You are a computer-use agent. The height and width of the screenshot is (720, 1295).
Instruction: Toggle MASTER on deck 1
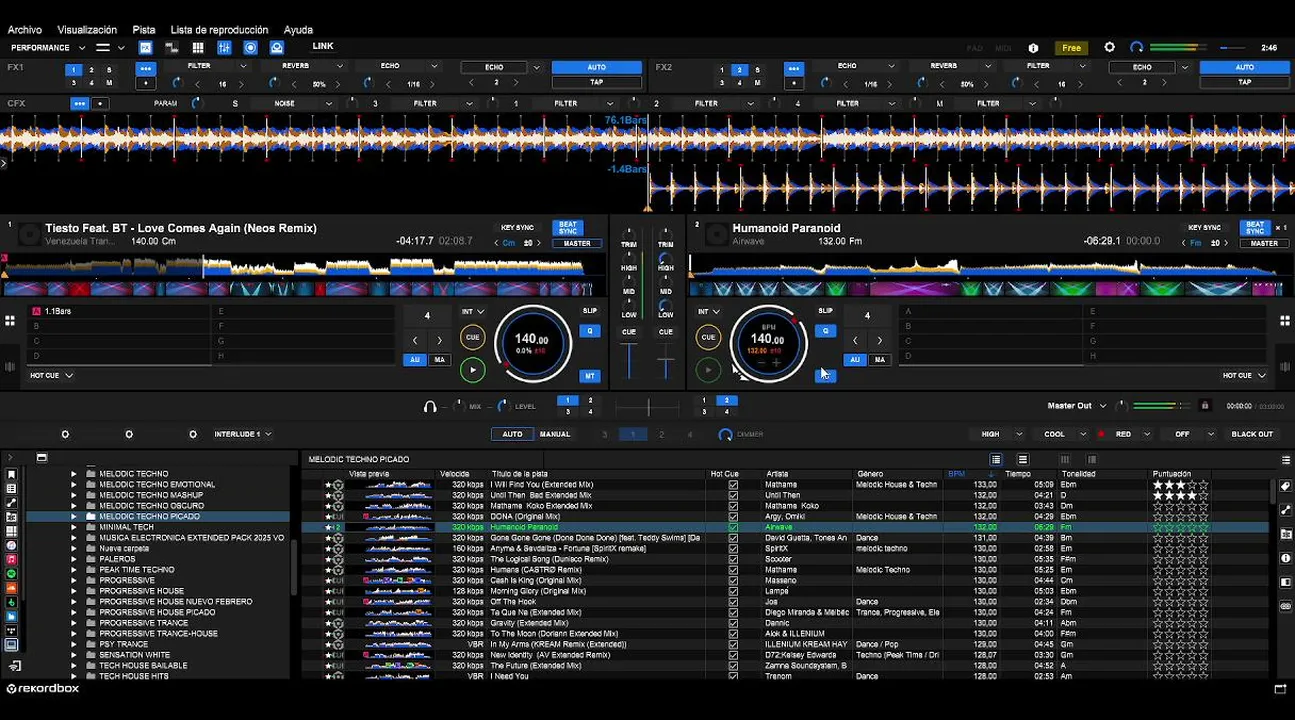click(x=577, y=243)
